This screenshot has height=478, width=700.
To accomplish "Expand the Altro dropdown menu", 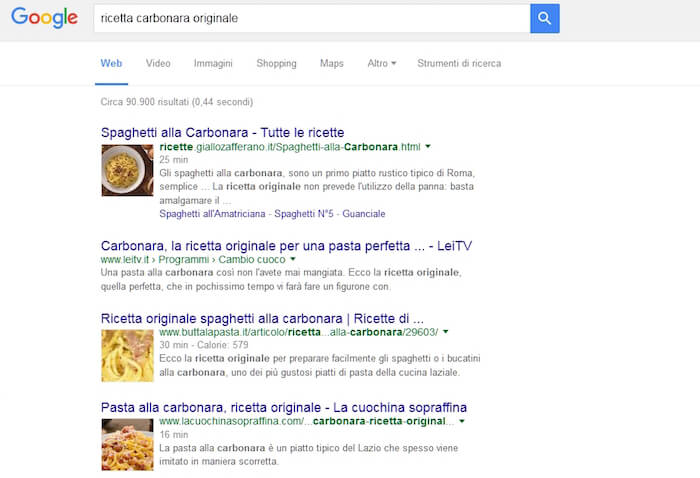I will [x=382, y=63].
